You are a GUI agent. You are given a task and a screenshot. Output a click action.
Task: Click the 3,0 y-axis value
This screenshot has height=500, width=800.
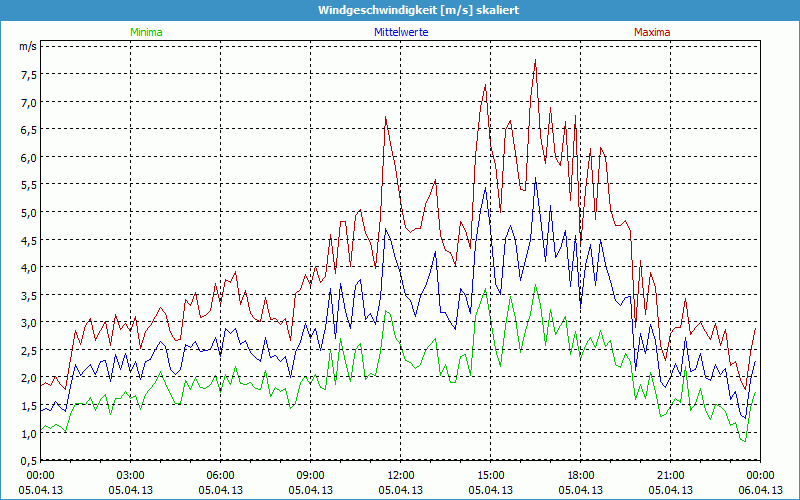click(x=29, y=323)
